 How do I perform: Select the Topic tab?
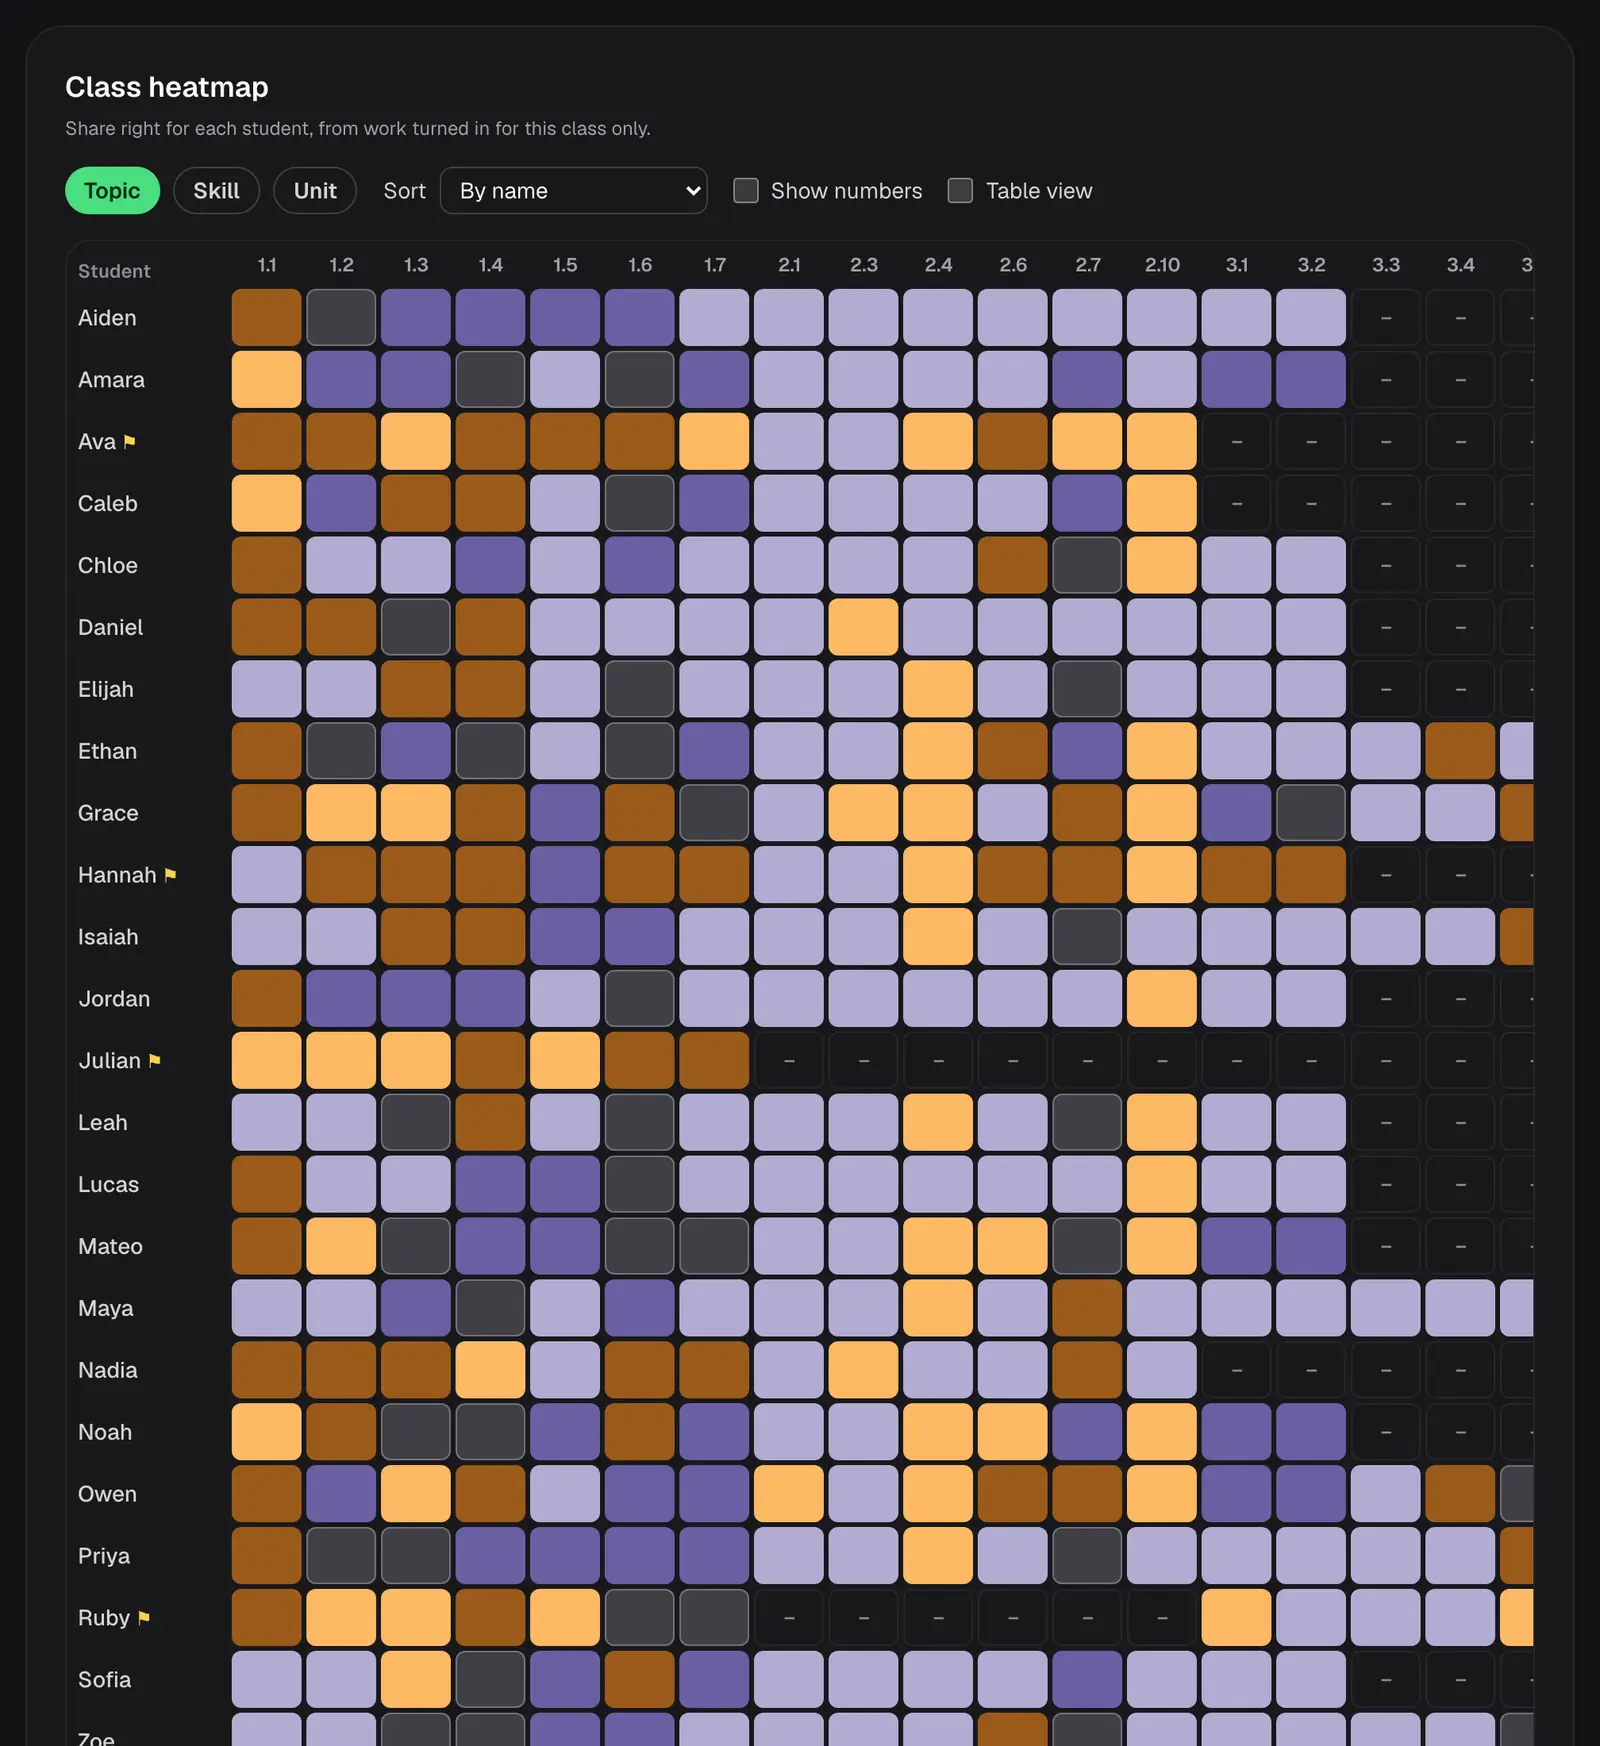click(x=112, y=190)
